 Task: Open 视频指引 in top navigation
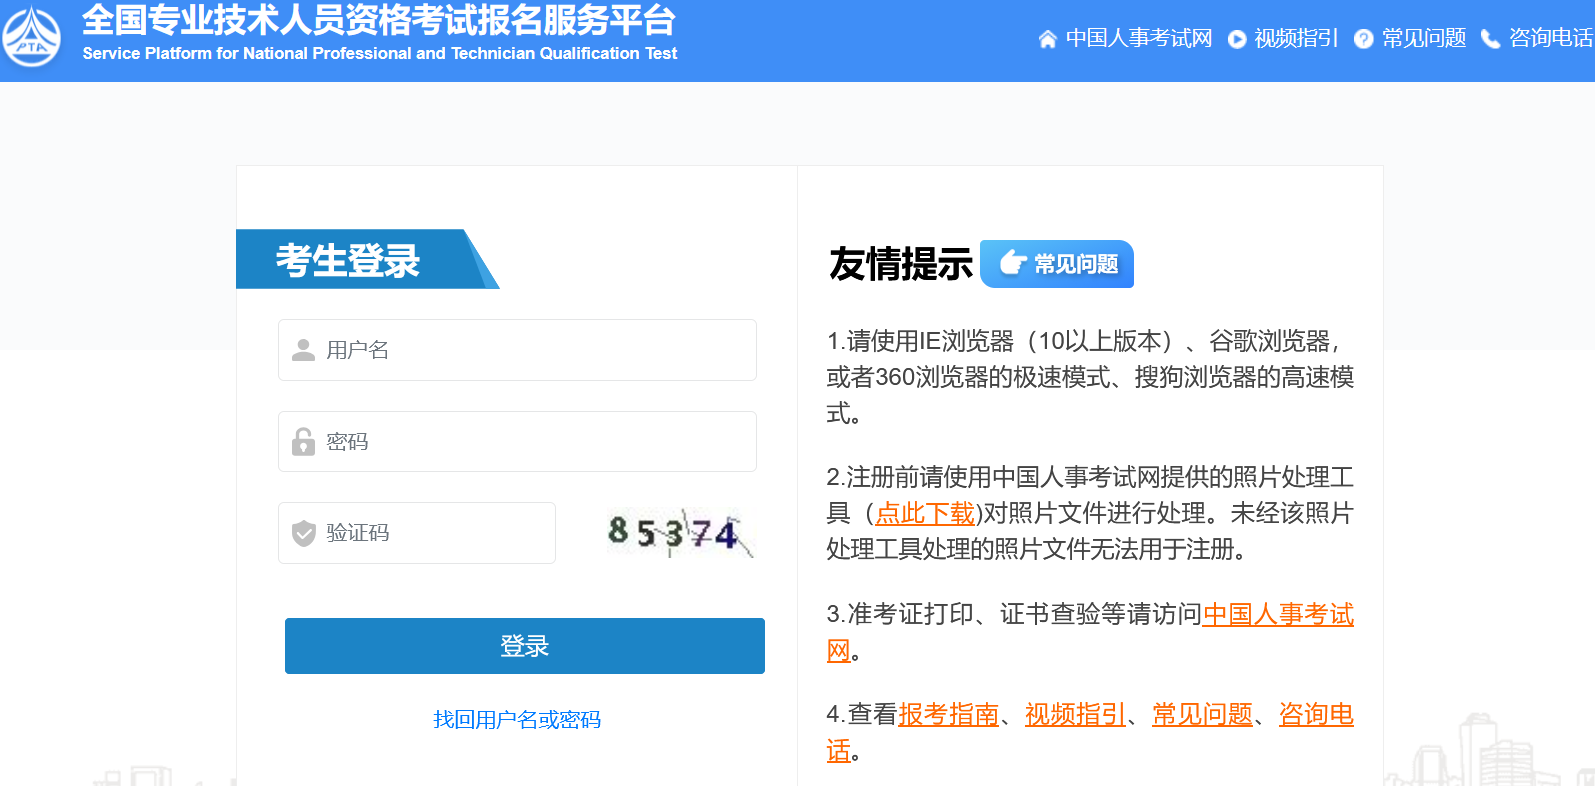tap(1296, 38)
